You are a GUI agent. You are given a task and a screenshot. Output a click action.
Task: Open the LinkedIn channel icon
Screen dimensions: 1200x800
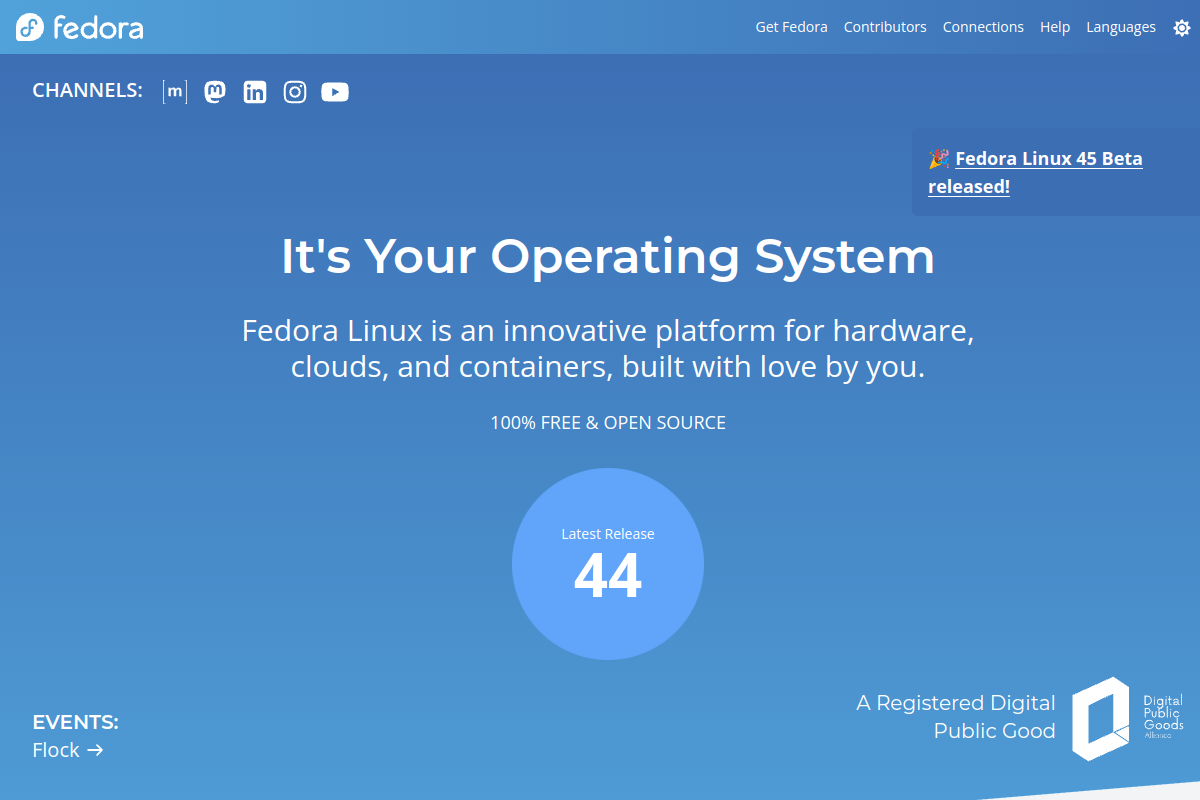[255, 92]
